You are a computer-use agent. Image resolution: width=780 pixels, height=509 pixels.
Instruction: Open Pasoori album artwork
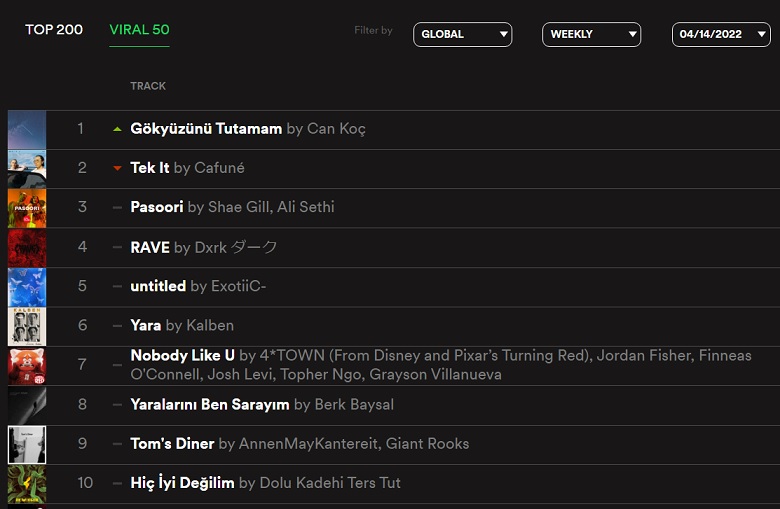tap(27, 208)
